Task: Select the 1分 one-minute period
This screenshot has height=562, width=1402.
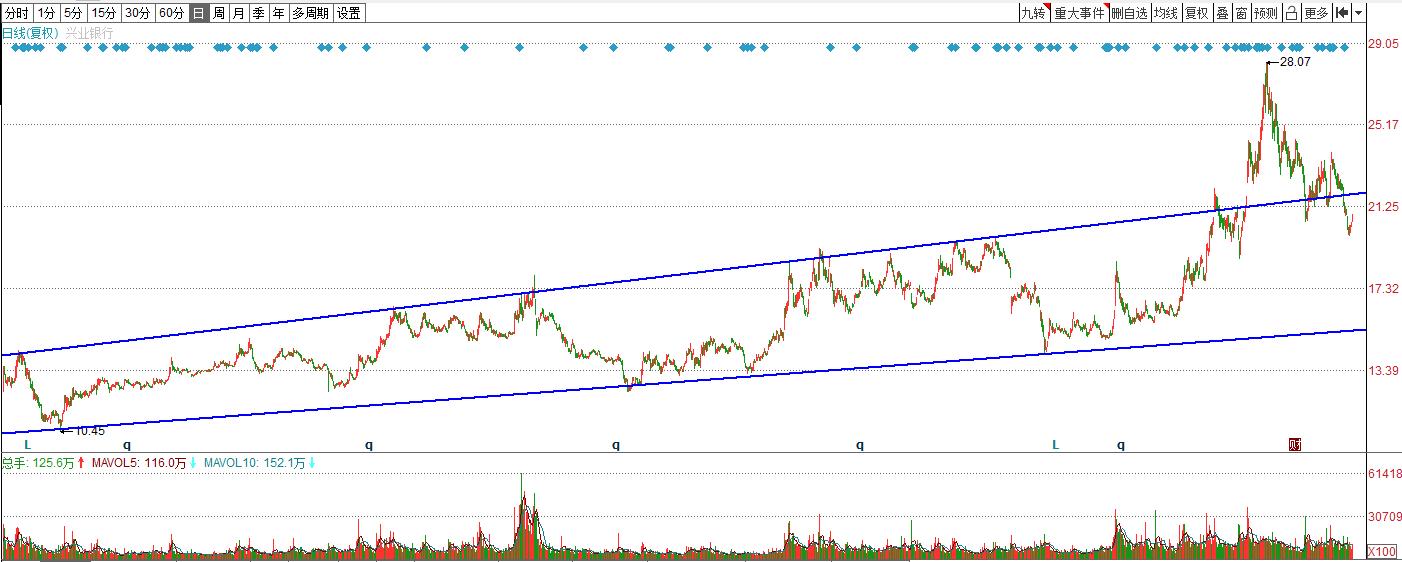Action: point(46,13)
